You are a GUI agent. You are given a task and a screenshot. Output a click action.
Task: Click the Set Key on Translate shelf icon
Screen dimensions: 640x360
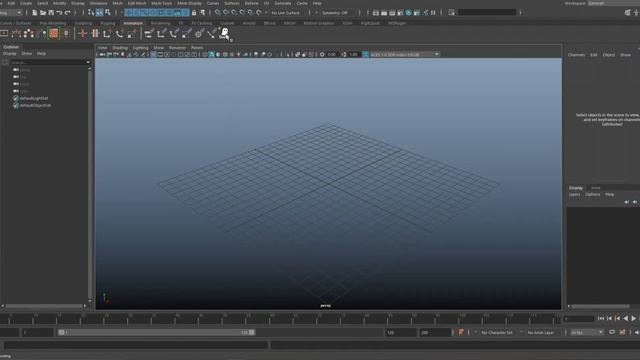click(x=107, y=33)
